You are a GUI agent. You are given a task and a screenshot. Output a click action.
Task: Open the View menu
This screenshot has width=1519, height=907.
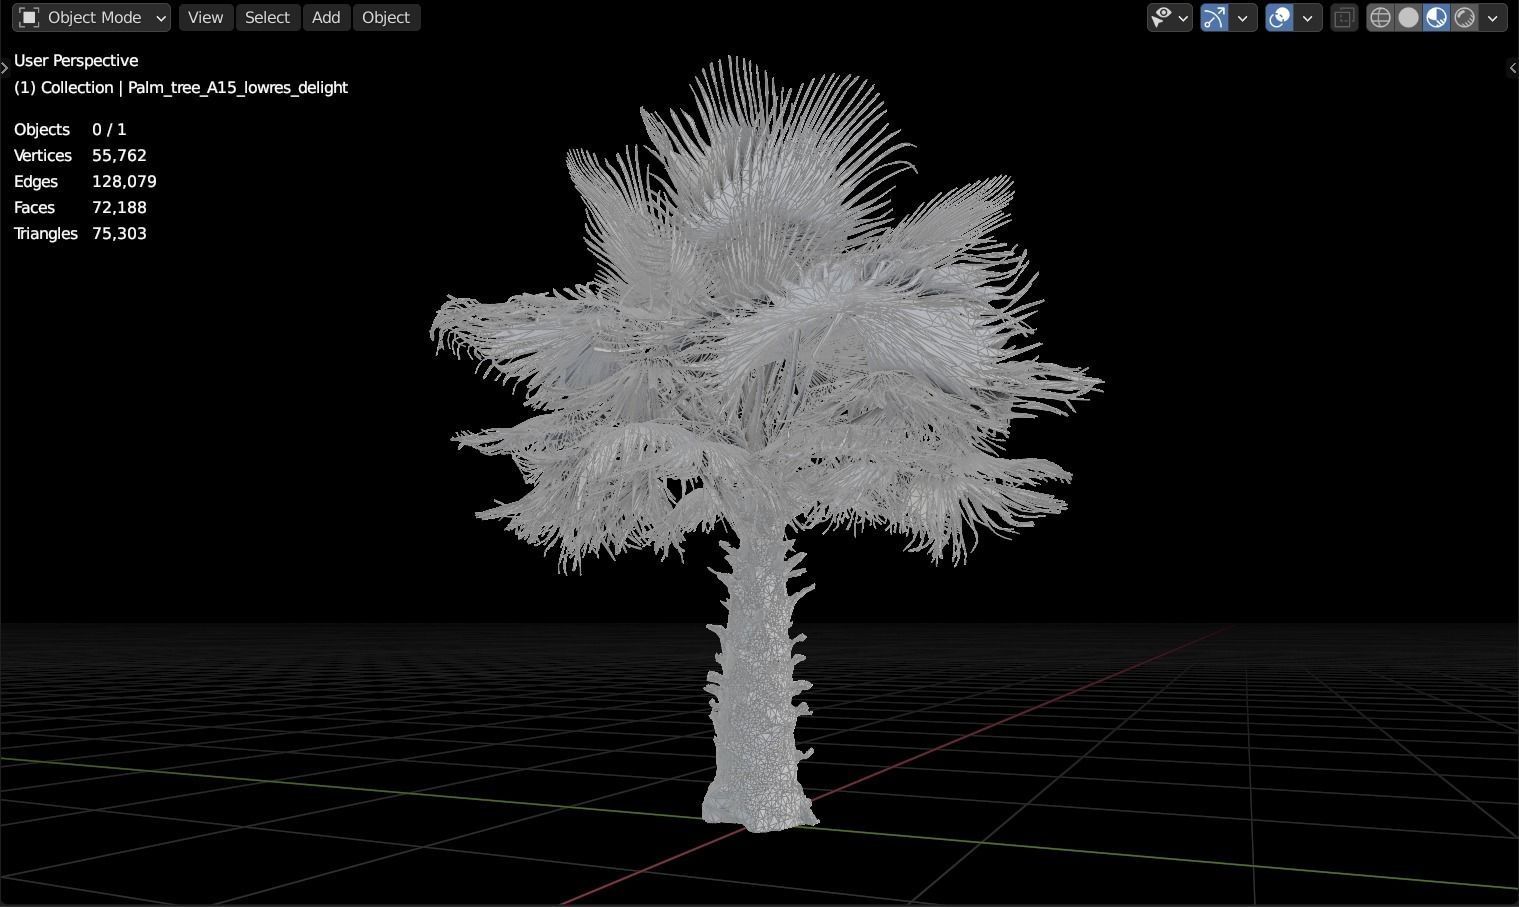pyautogui.click(x=205, y=17)
